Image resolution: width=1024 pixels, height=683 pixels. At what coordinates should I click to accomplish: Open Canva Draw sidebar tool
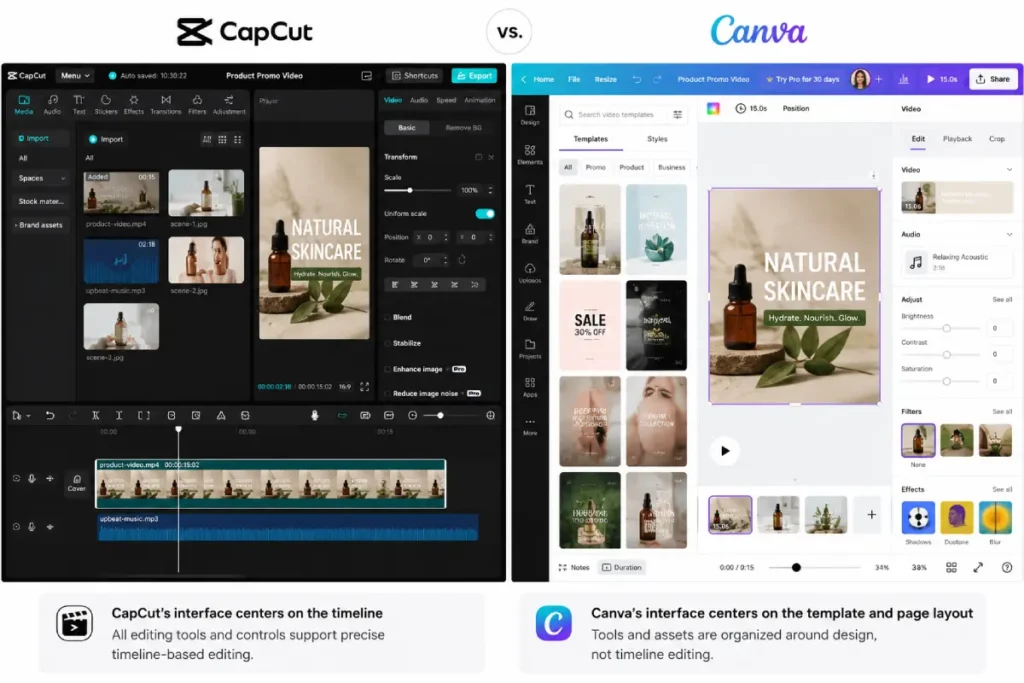(530, 311)
